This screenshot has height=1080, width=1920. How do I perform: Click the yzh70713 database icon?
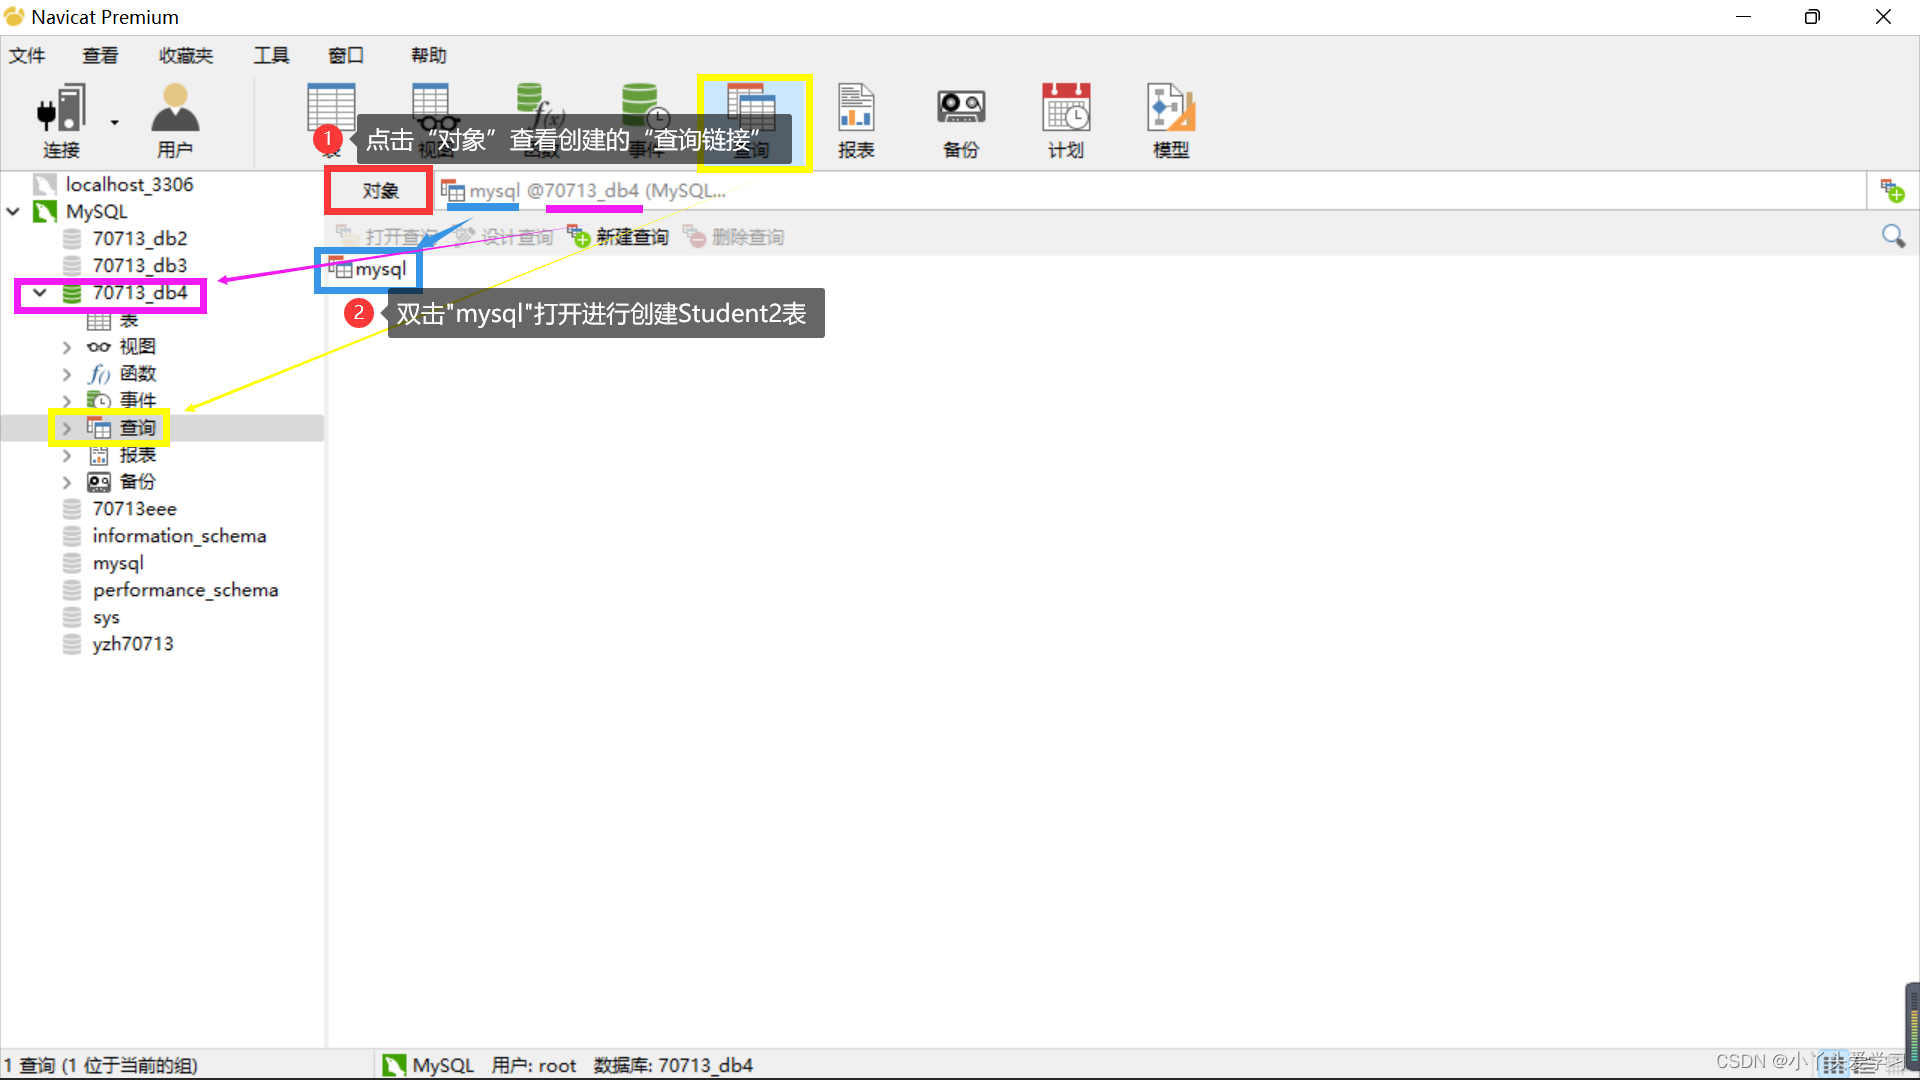pos(72,644)
